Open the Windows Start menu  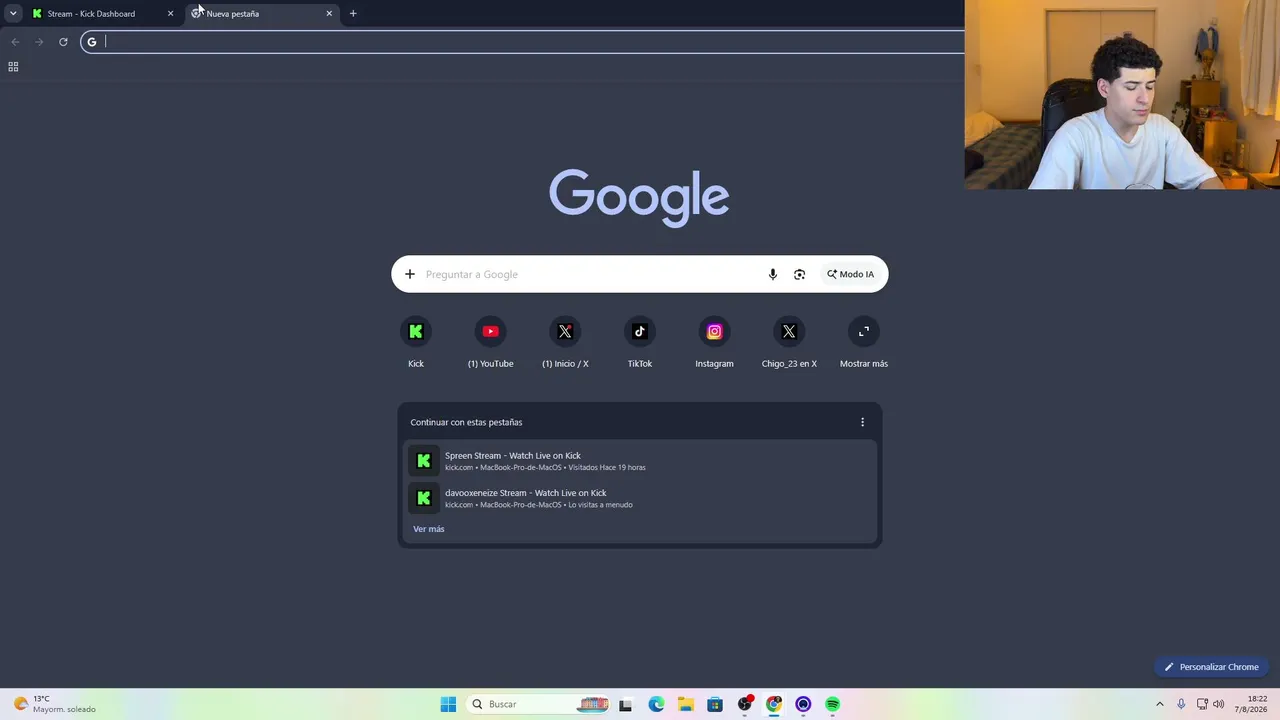coord(448,704)
